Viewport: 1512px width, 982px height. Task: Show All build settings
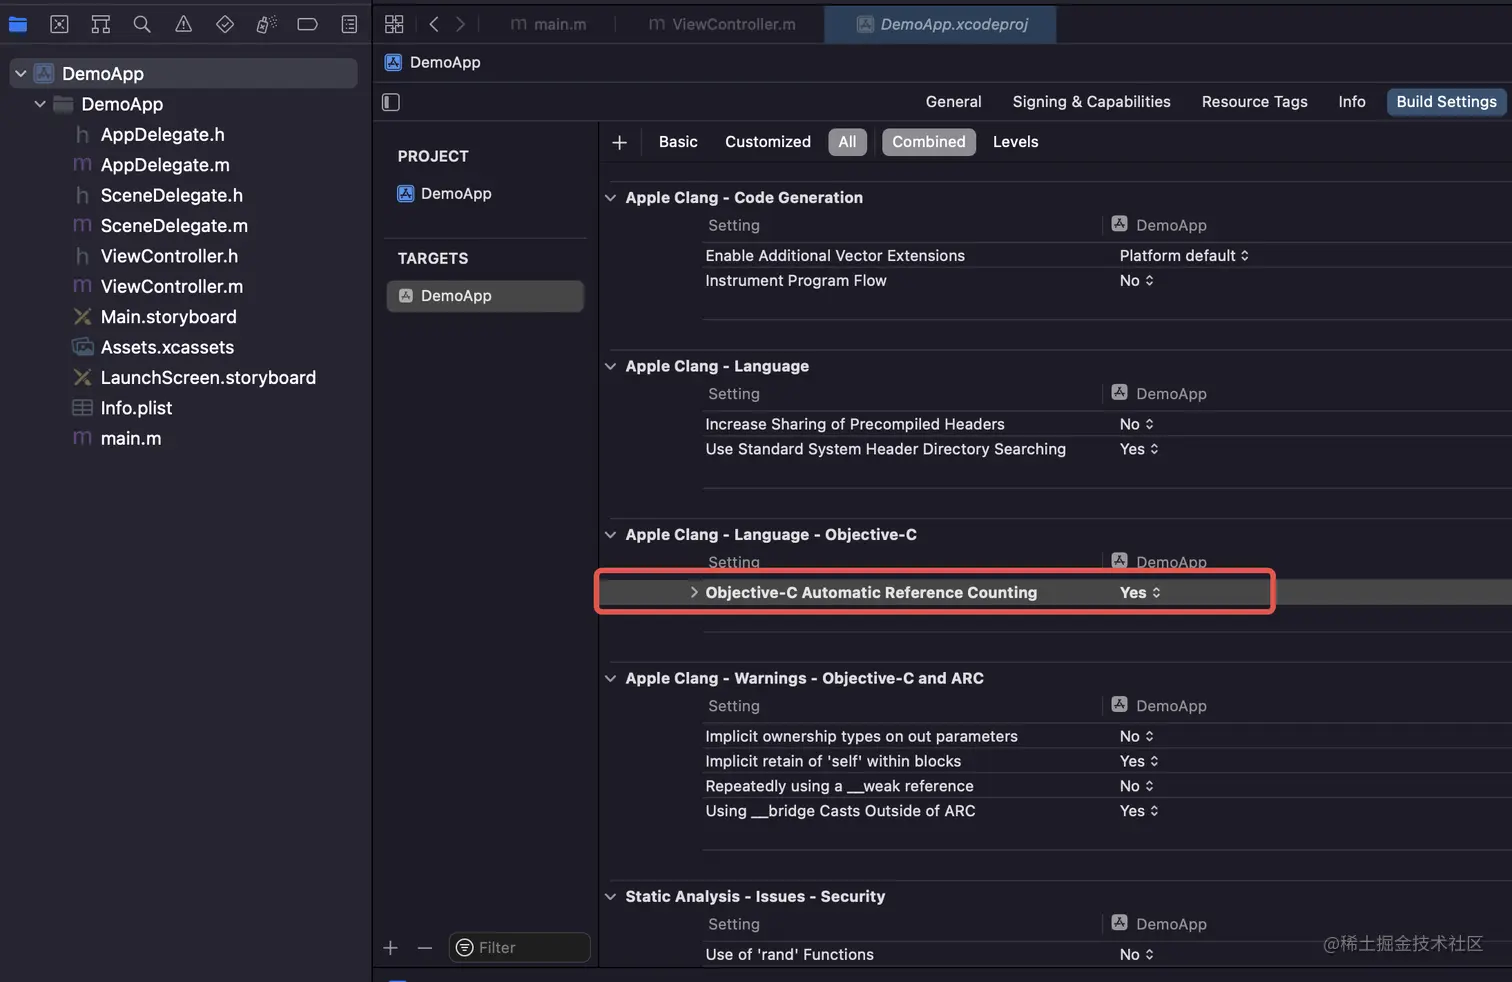coord(847,142)
